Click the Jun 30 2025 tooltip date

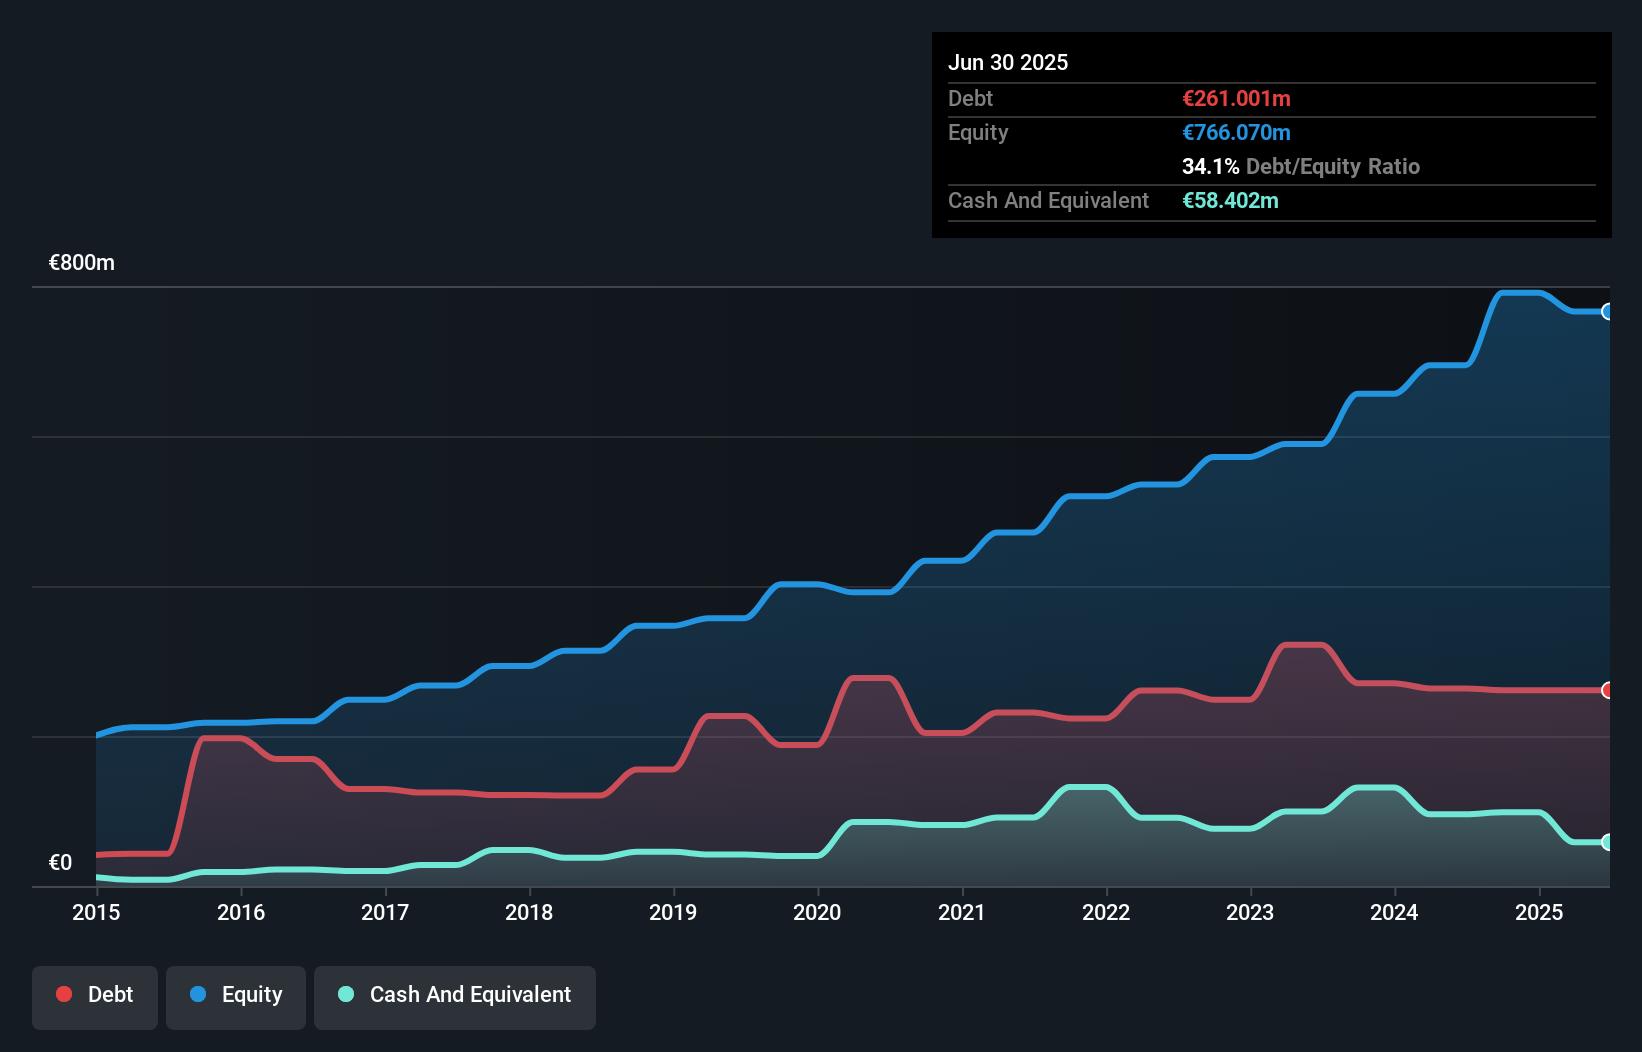1008,62
